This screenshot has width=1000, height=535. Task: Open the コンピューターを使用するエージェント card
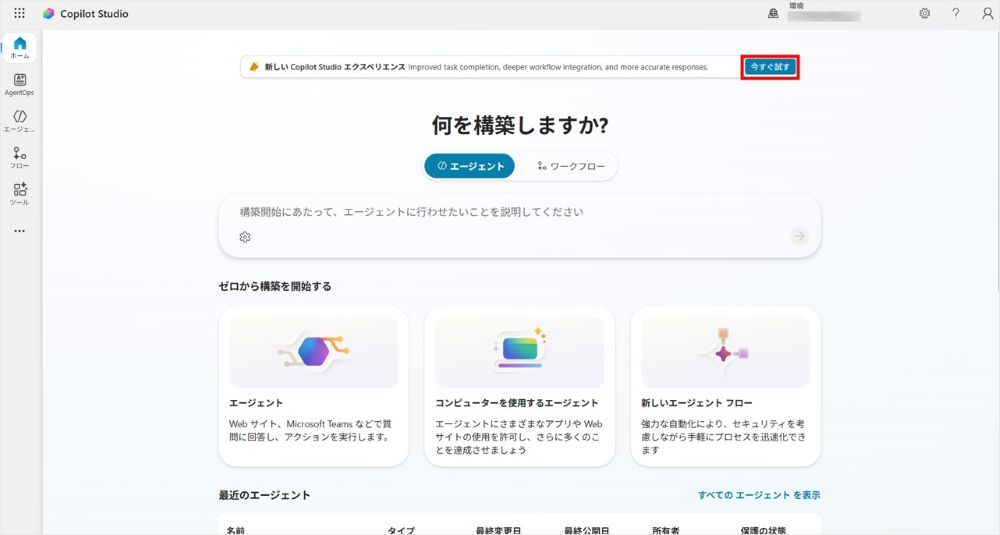(x=519, y=387)
